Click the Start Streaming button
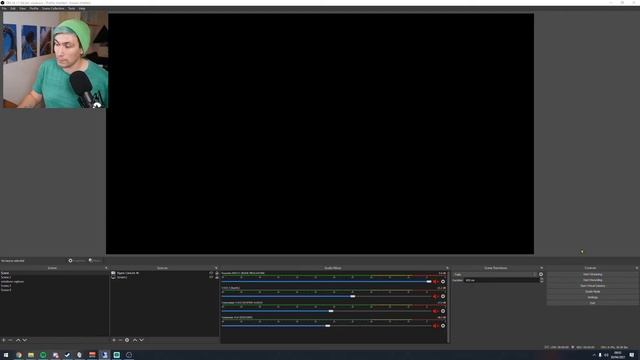Image resolution: width=640 pixels, height=360 pixels. click(593, 274)
